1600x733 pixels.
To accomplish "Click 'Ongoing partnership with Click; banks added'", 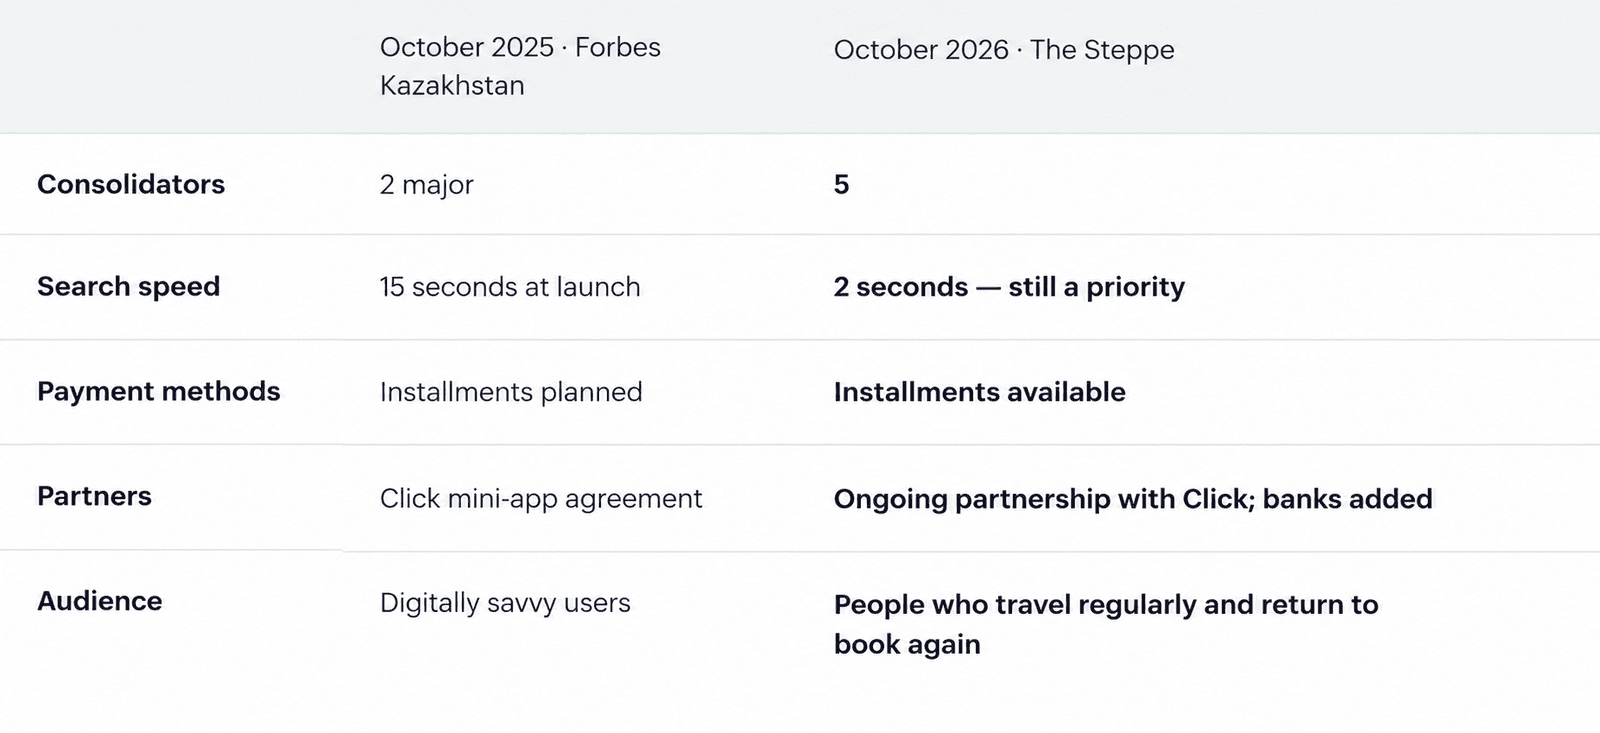I will [x=1133, y=499].
